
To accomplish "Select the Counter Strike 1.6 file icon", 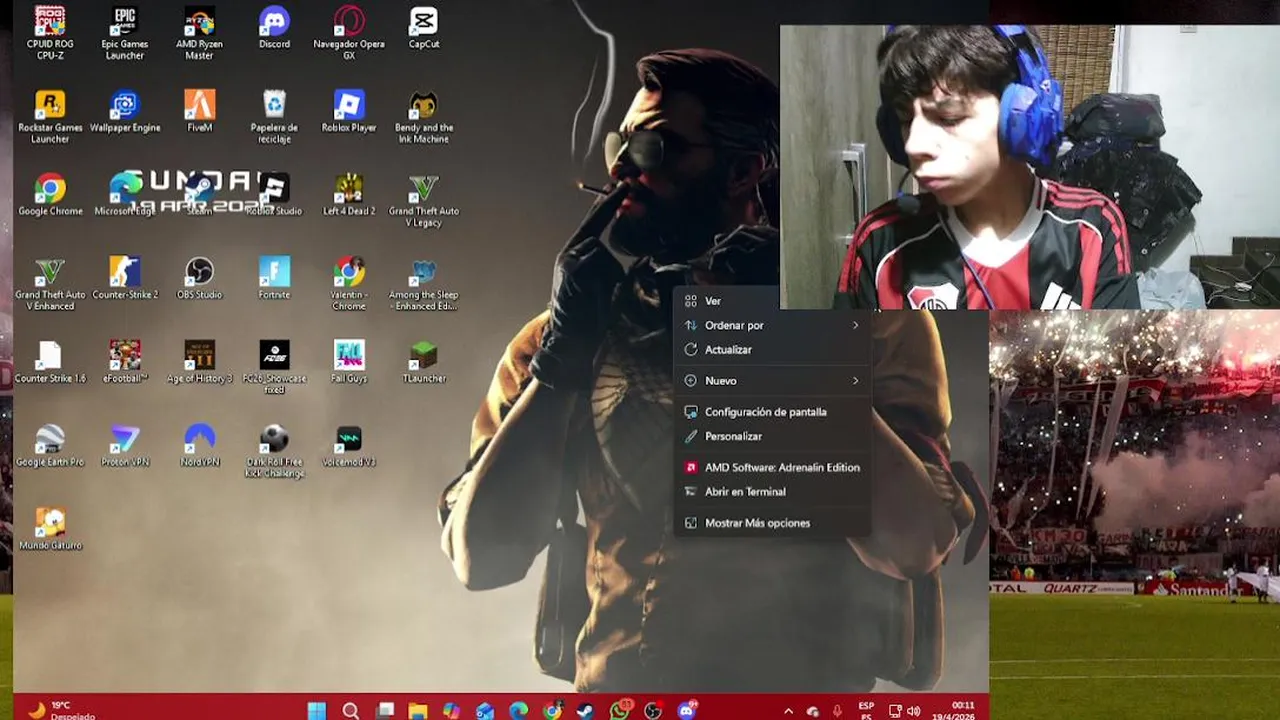I will coord(50,362).
